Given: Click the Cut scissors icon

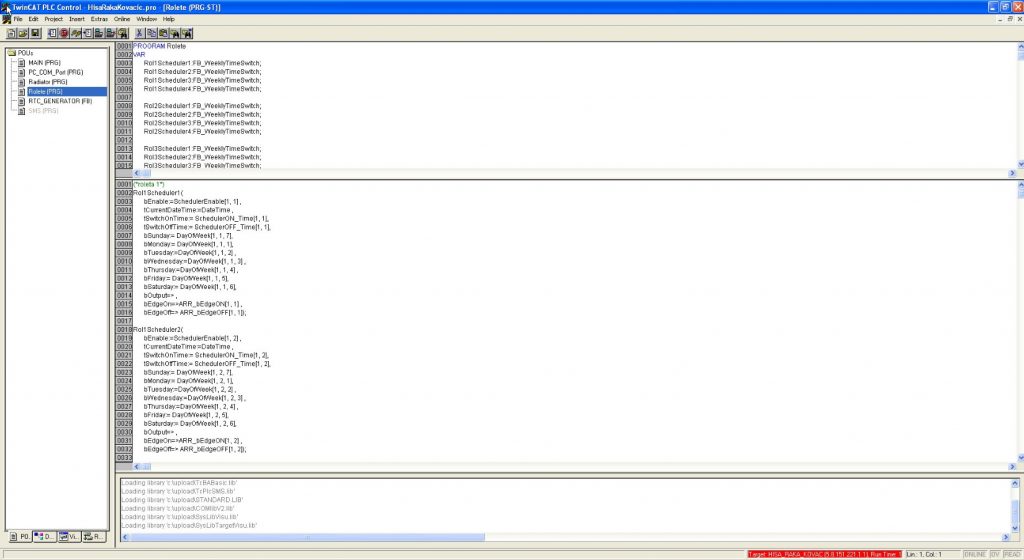Looking at the screenshot, I should point(139,33).
